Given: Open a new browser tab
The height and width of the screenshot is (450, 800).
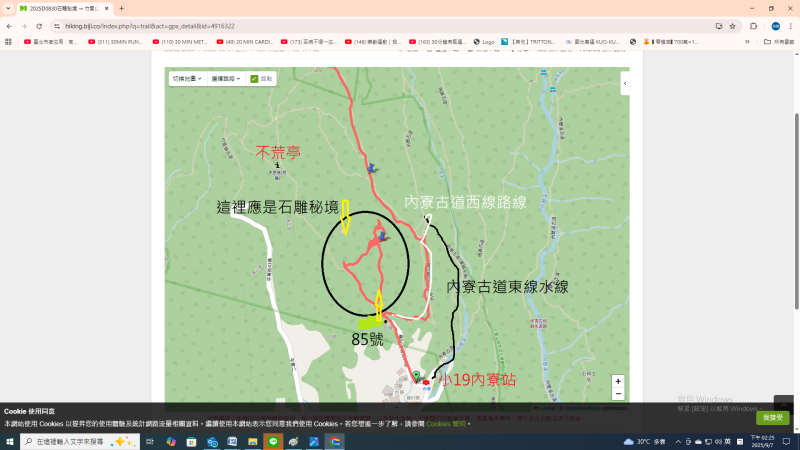Looking at the screenshot, I should (121, 9).
